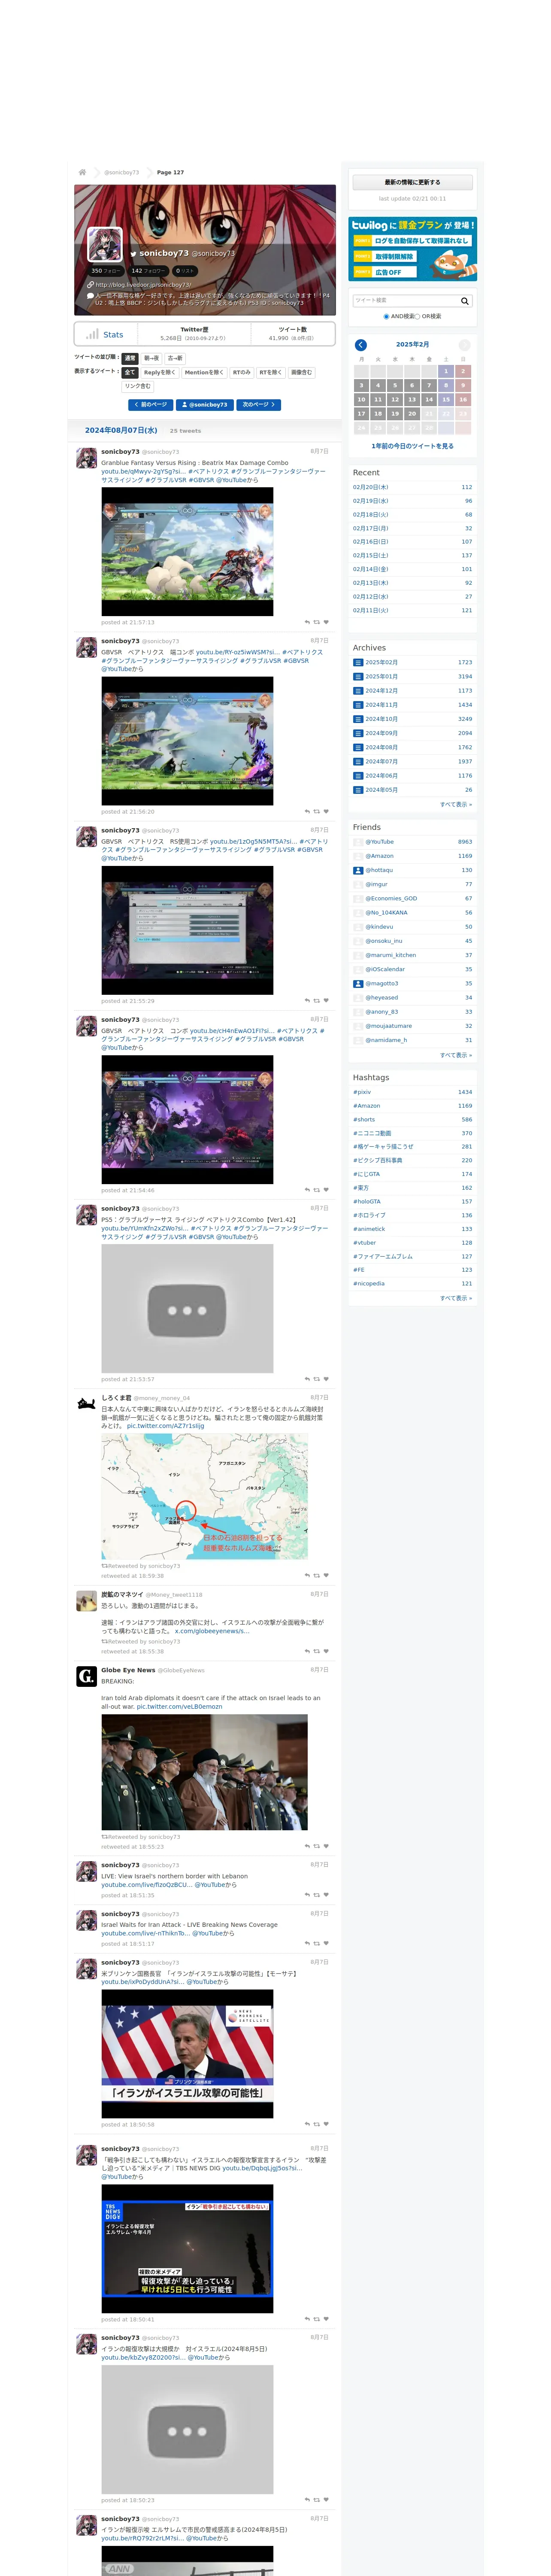551x2576 pixels.
Task: Click the list icon beside 2024年10月
Action: pyautogui.click(x=358, y=719)
